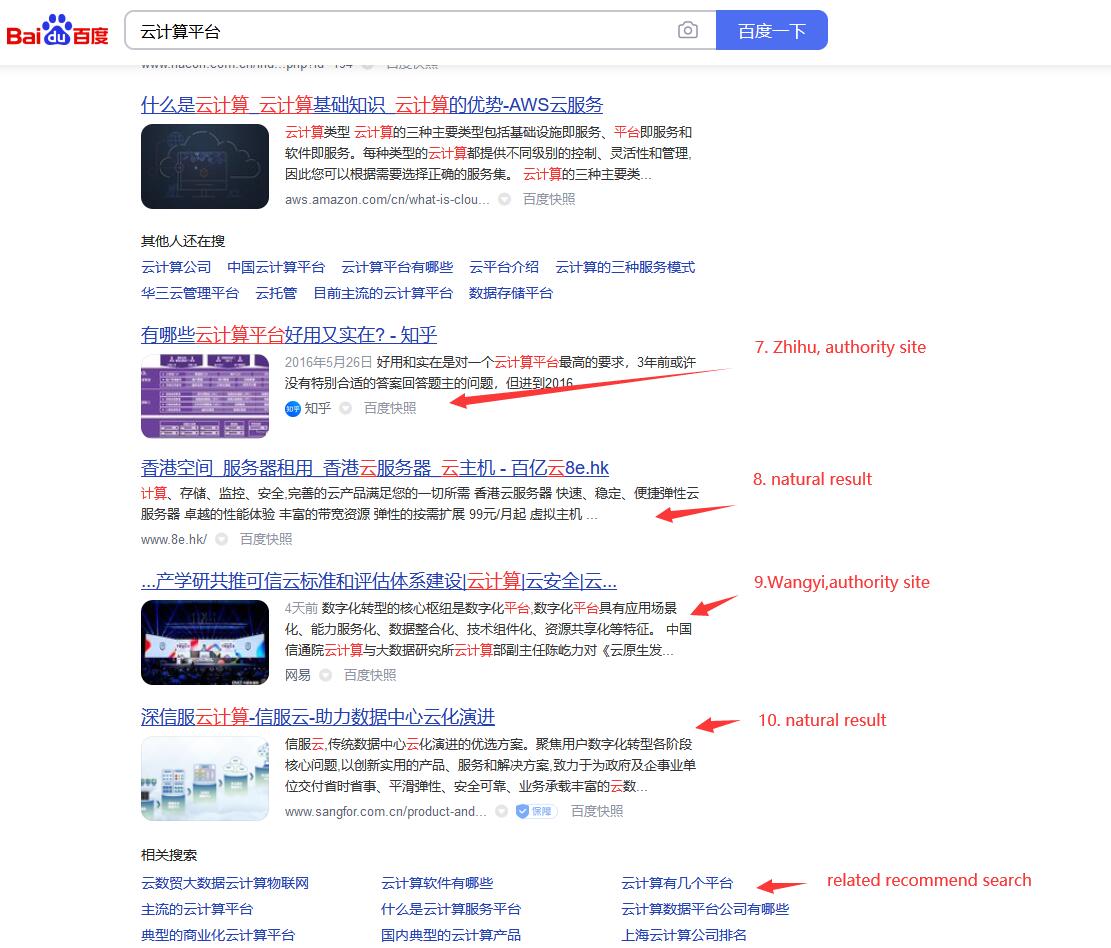1111x948 pixels.
Task: Click the blue 知乎 source icon
Action: (x=293, y=409)
